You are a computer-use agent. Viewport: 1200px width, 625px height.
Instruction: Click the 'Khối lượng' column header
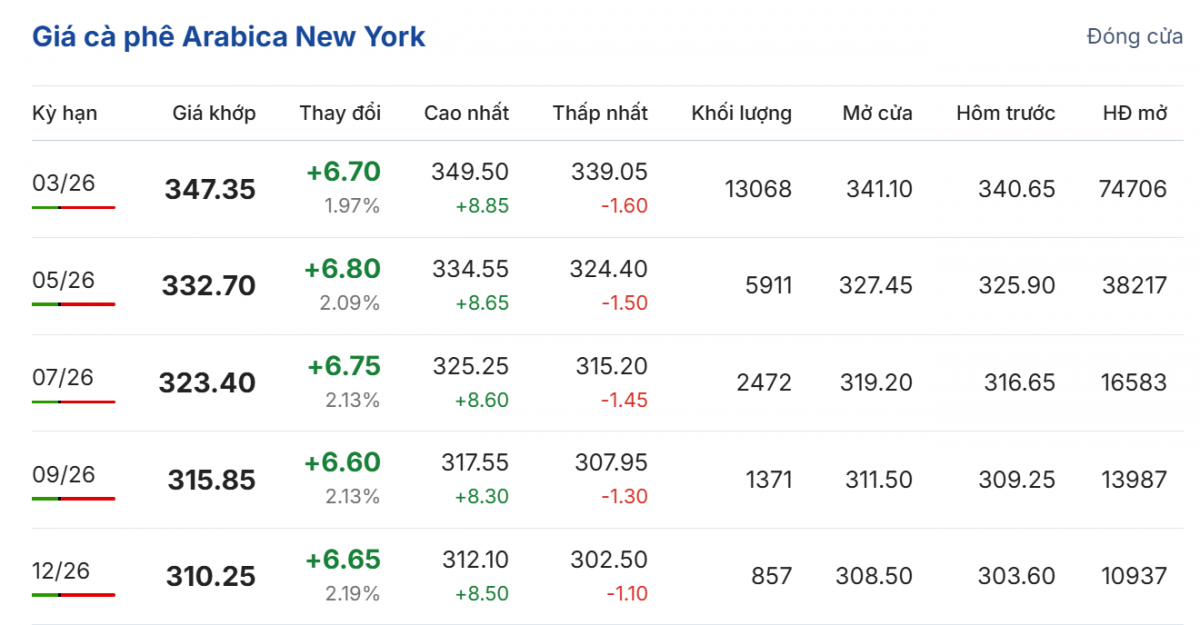741,113
